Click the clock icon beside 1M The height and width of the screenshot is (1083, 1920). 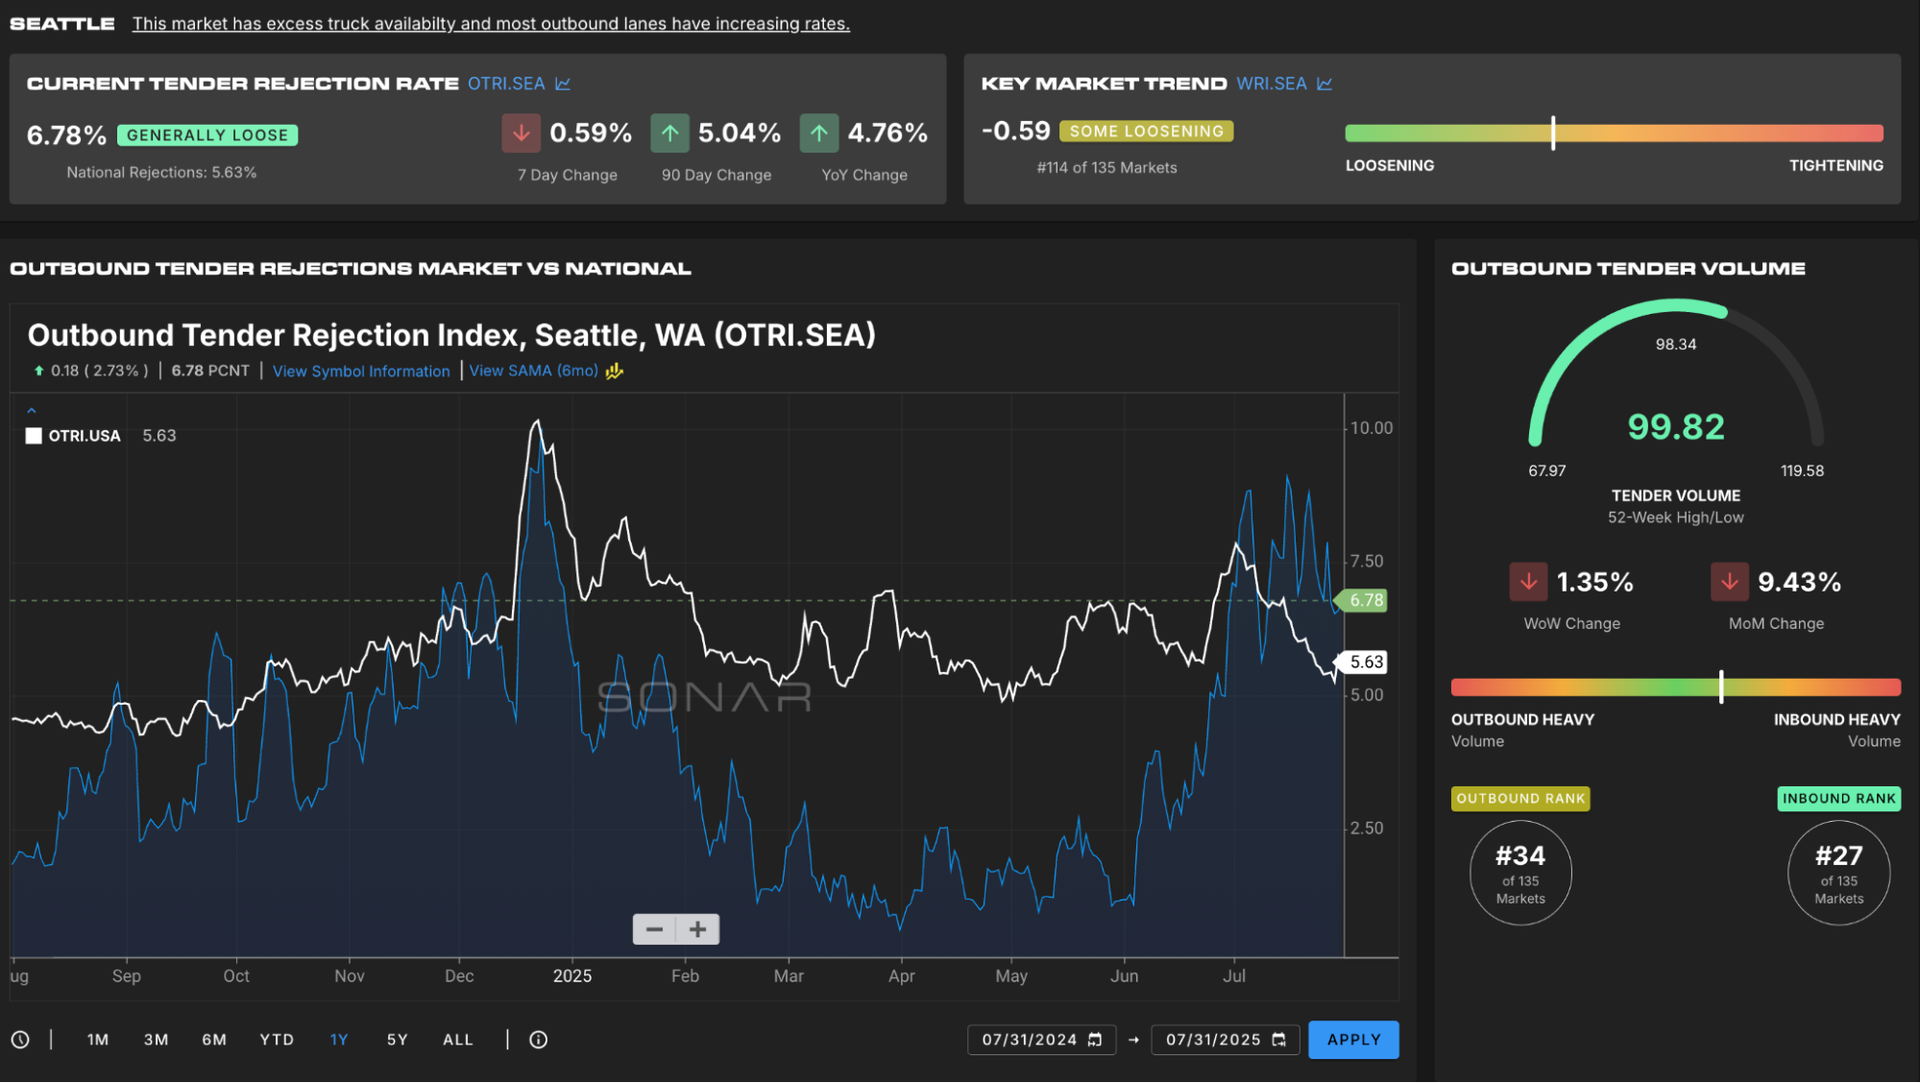point(20,1040)
